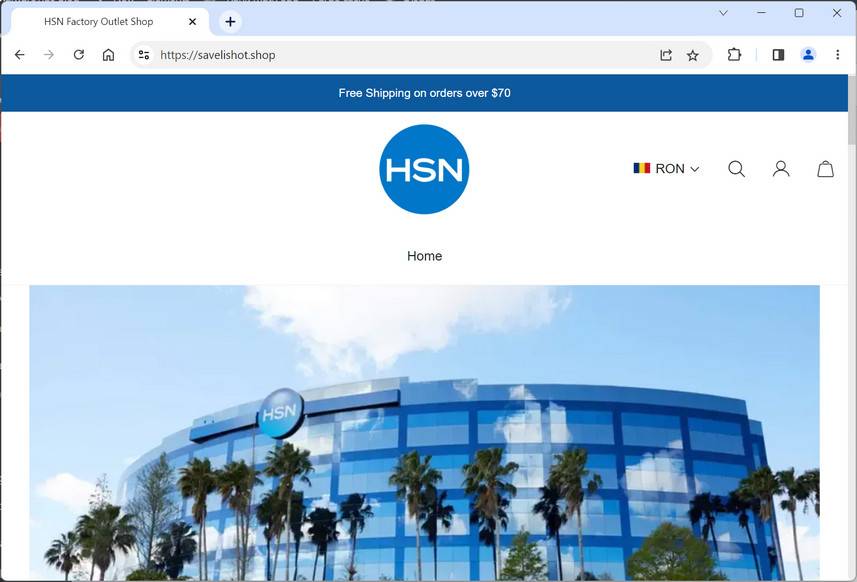The image size is (857, 582).
Task: Open the RON currency dropdown
Action: pyautogui.click(x=666, y=168)
